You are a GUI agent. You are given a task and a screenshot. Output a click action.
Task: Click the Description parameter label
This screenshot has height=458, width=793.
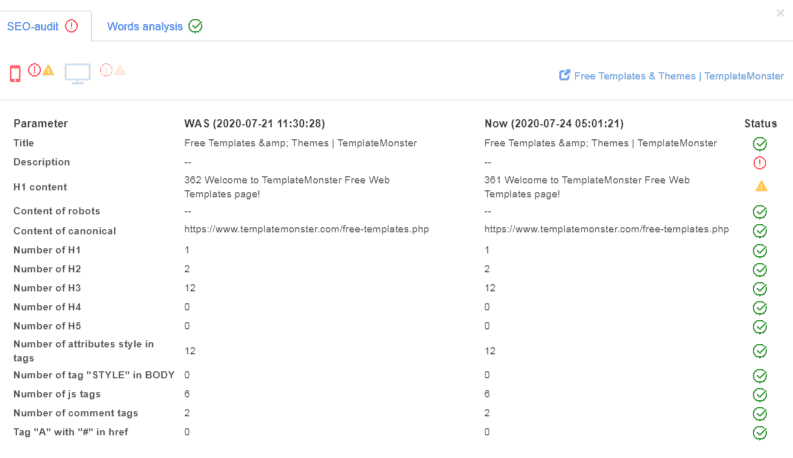41,162
